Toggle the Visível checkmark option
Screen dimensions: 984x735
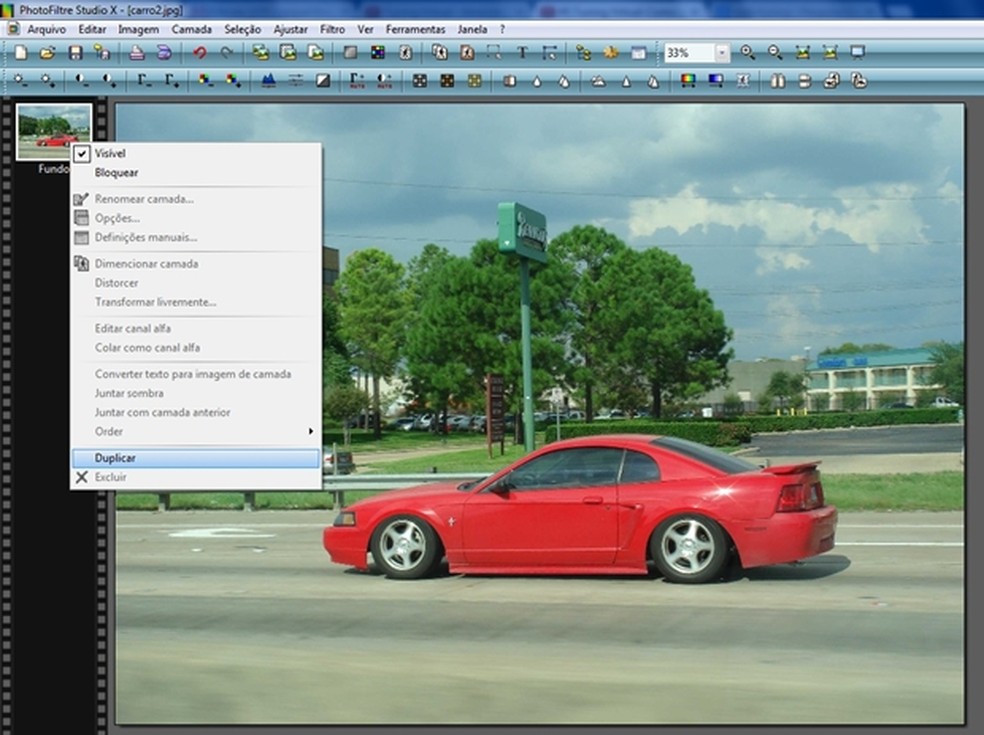(110, 154)
